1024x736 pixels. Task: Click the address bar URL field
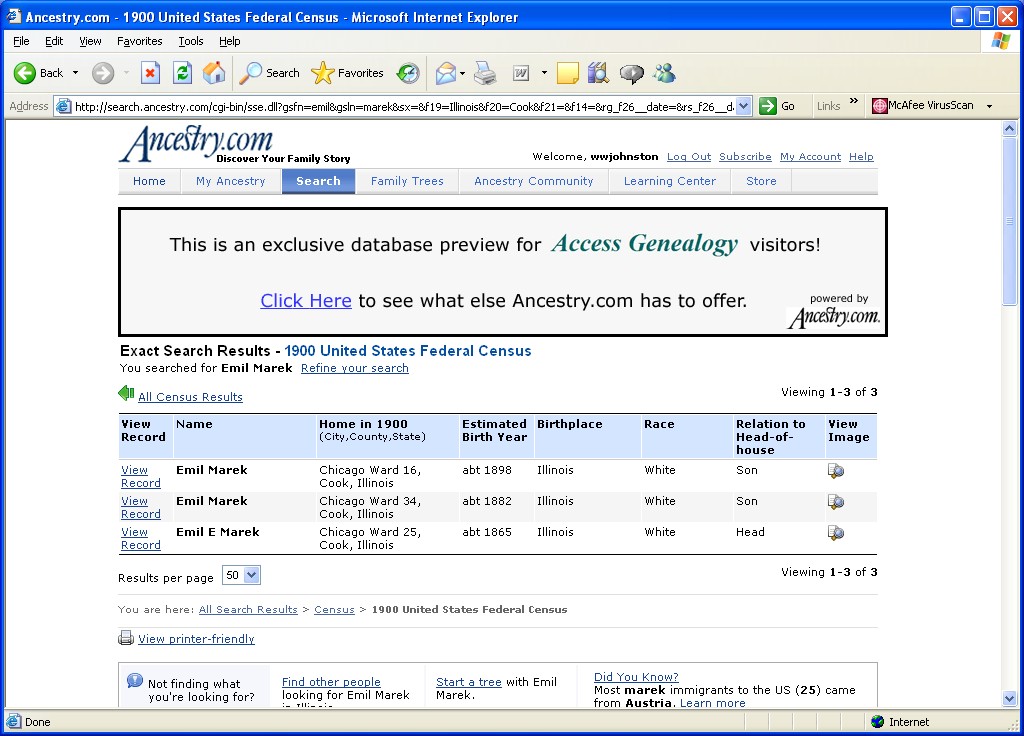pos(404,106)
